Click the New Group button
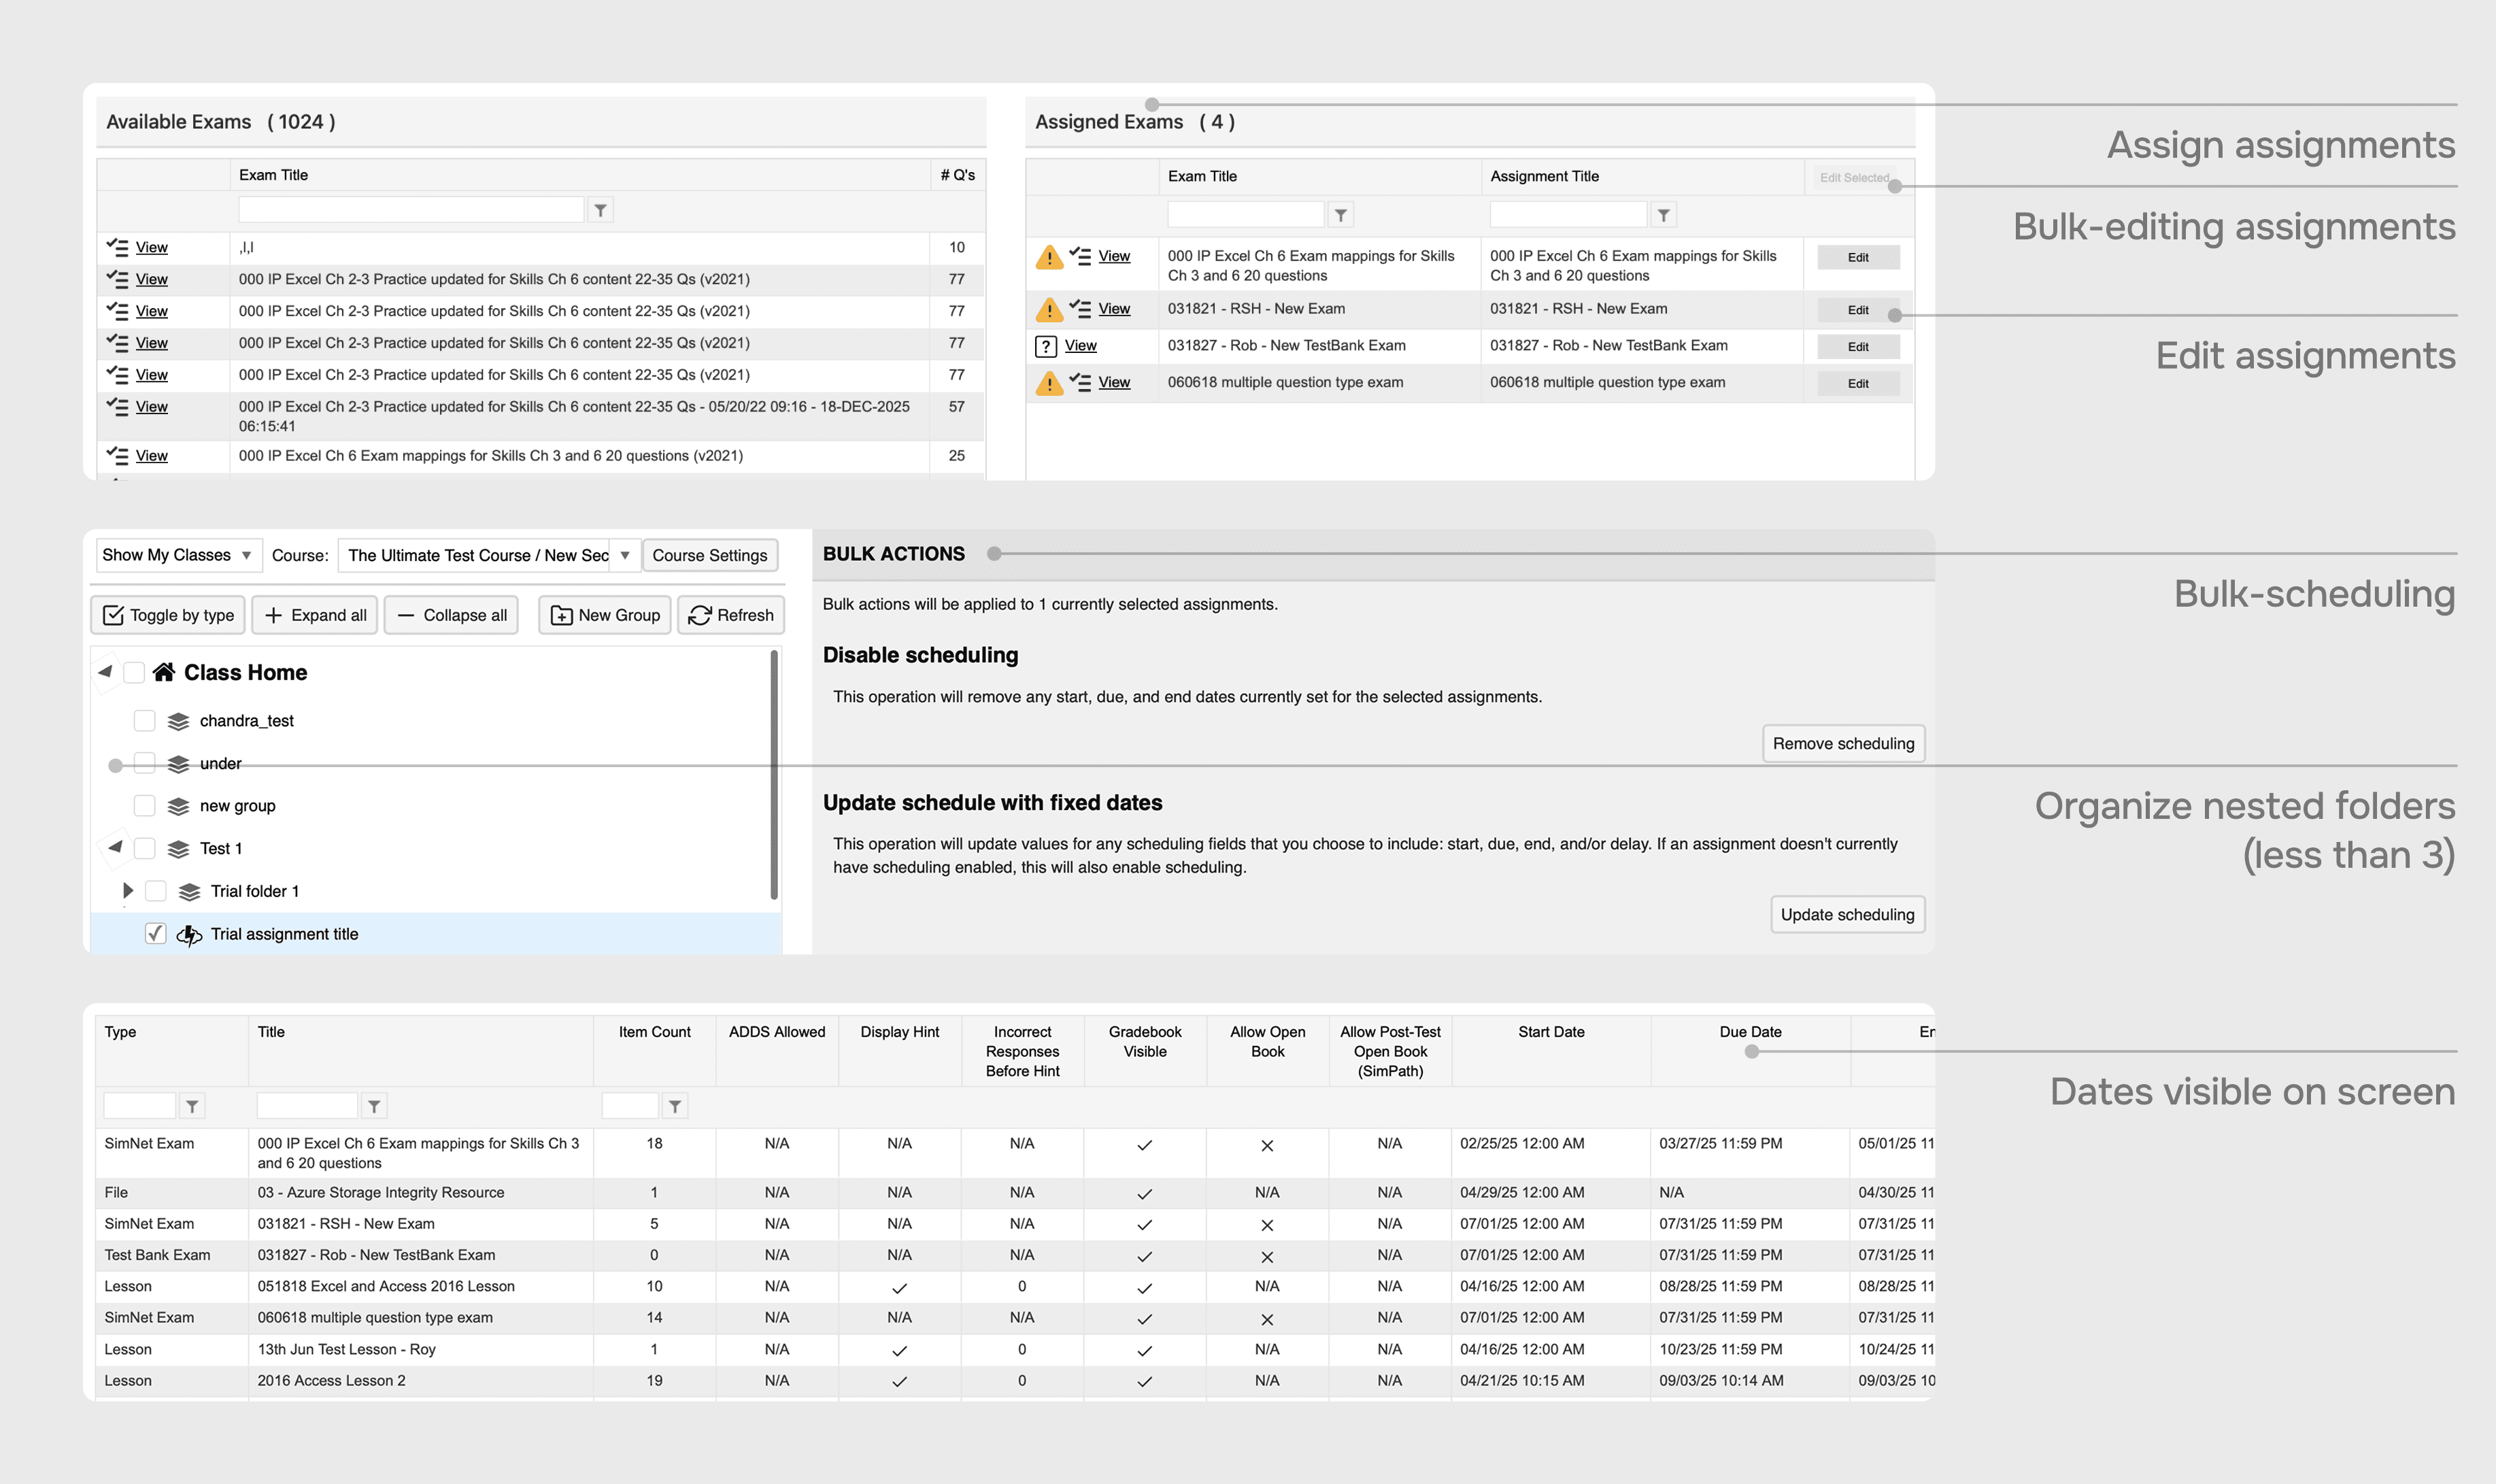Image resolution: width=2496 pixels, height=1484 pixels. 605,615
